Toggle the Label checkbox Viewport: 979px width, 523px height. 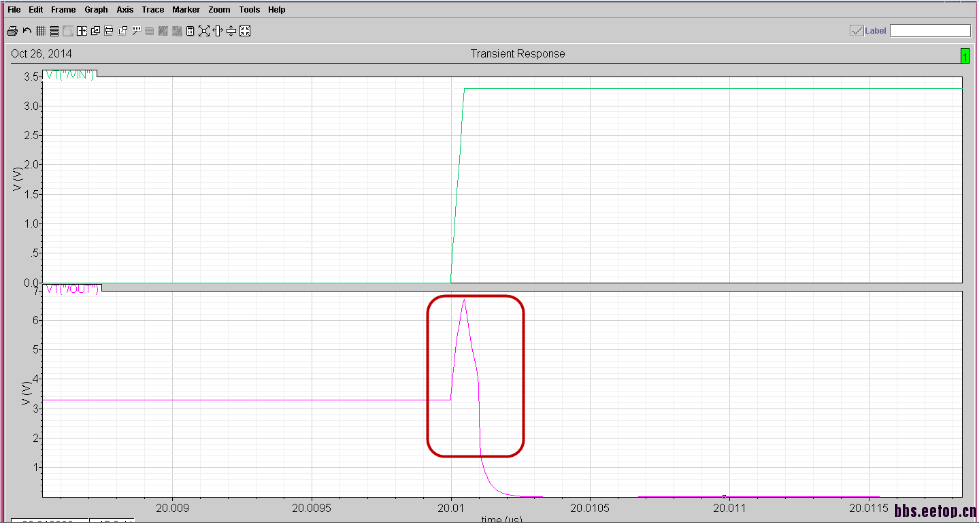pyautogui.click(x=856, y=31)
